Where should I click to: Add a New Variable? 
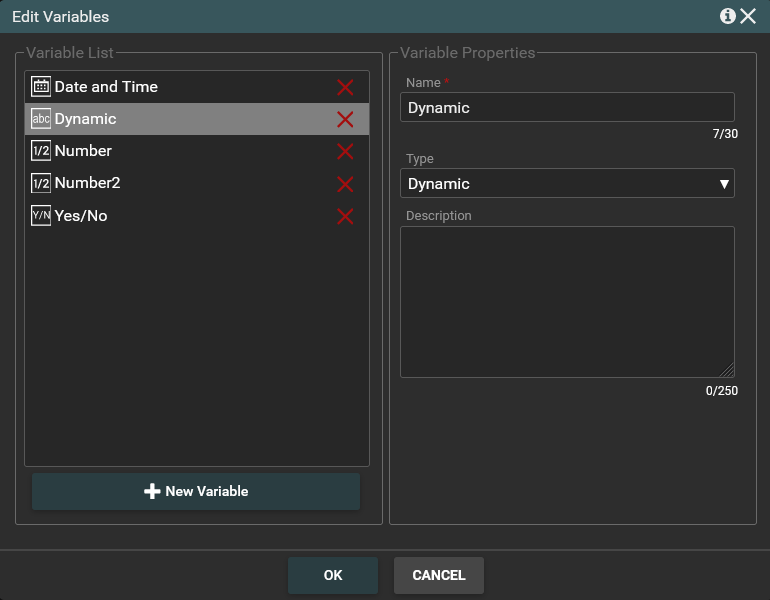(x=196, y=491)
